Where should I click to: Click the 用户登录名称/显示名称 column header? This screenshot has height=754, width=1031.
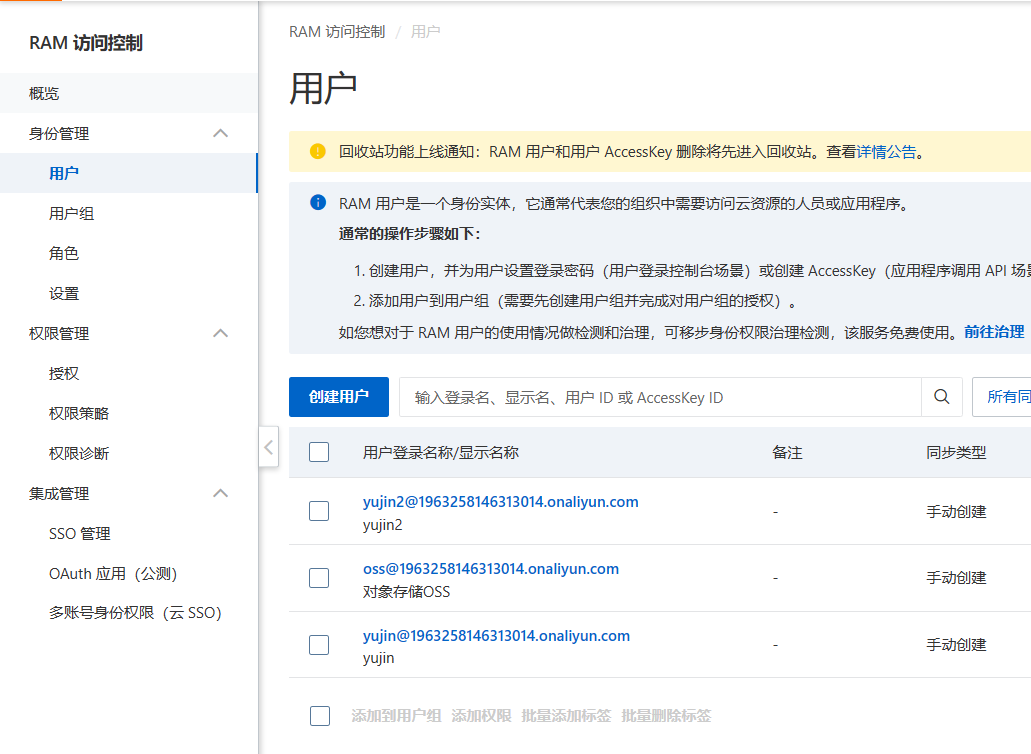(x=441, y=452)
